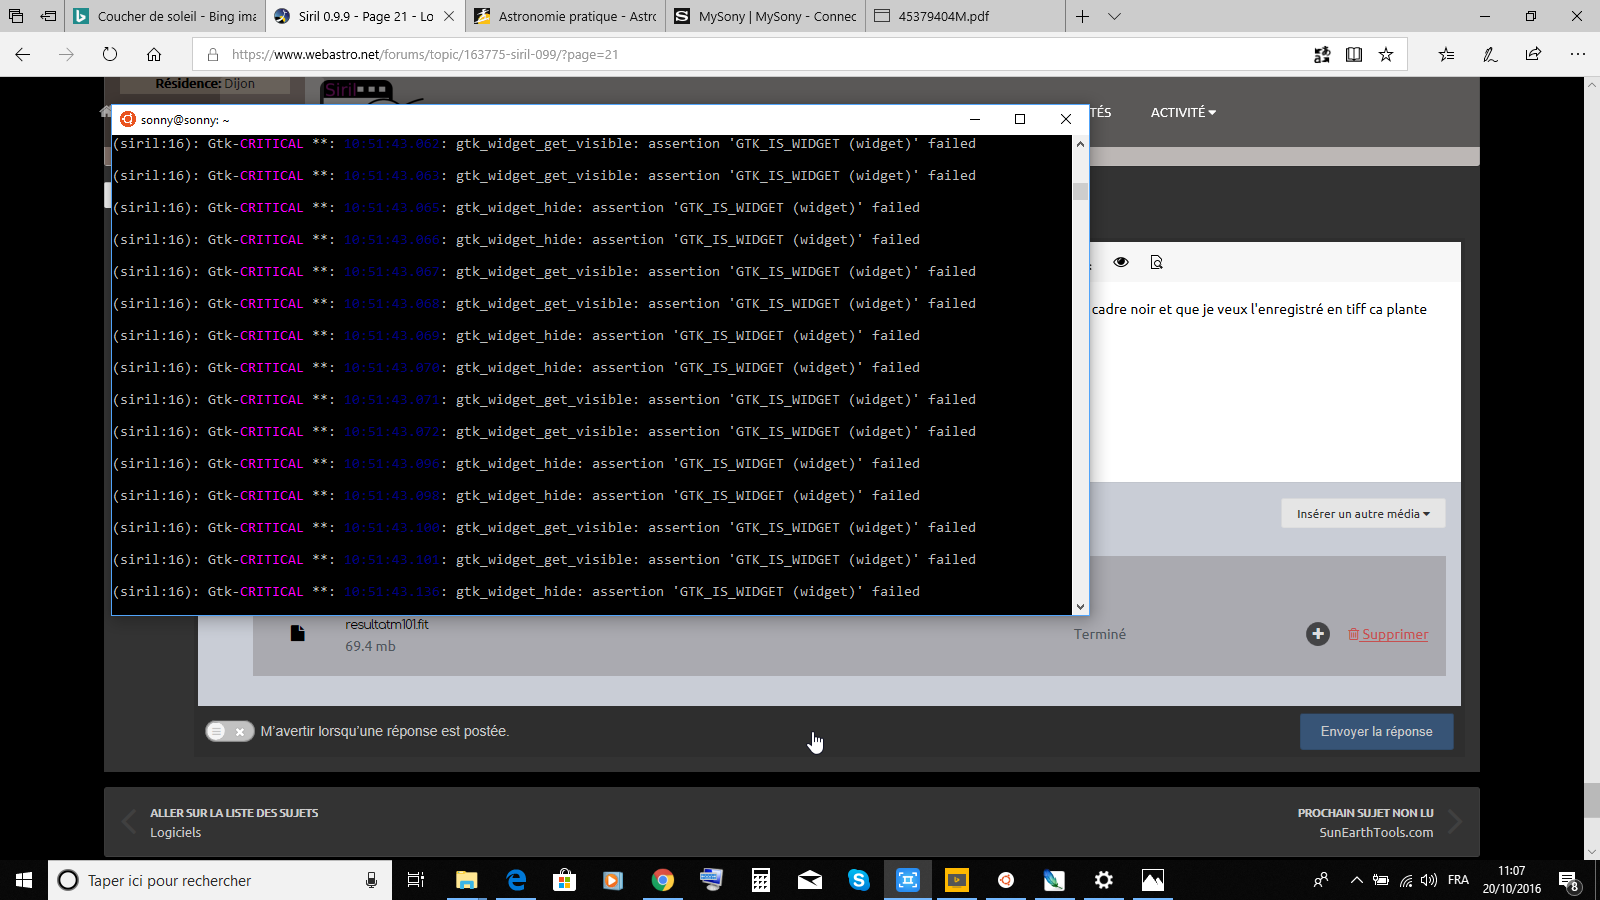This screenshot has width=1600, height=900.
Task: Open Windows Store from the taskbar
Action: pyautogui.click(x=565, y=880)
